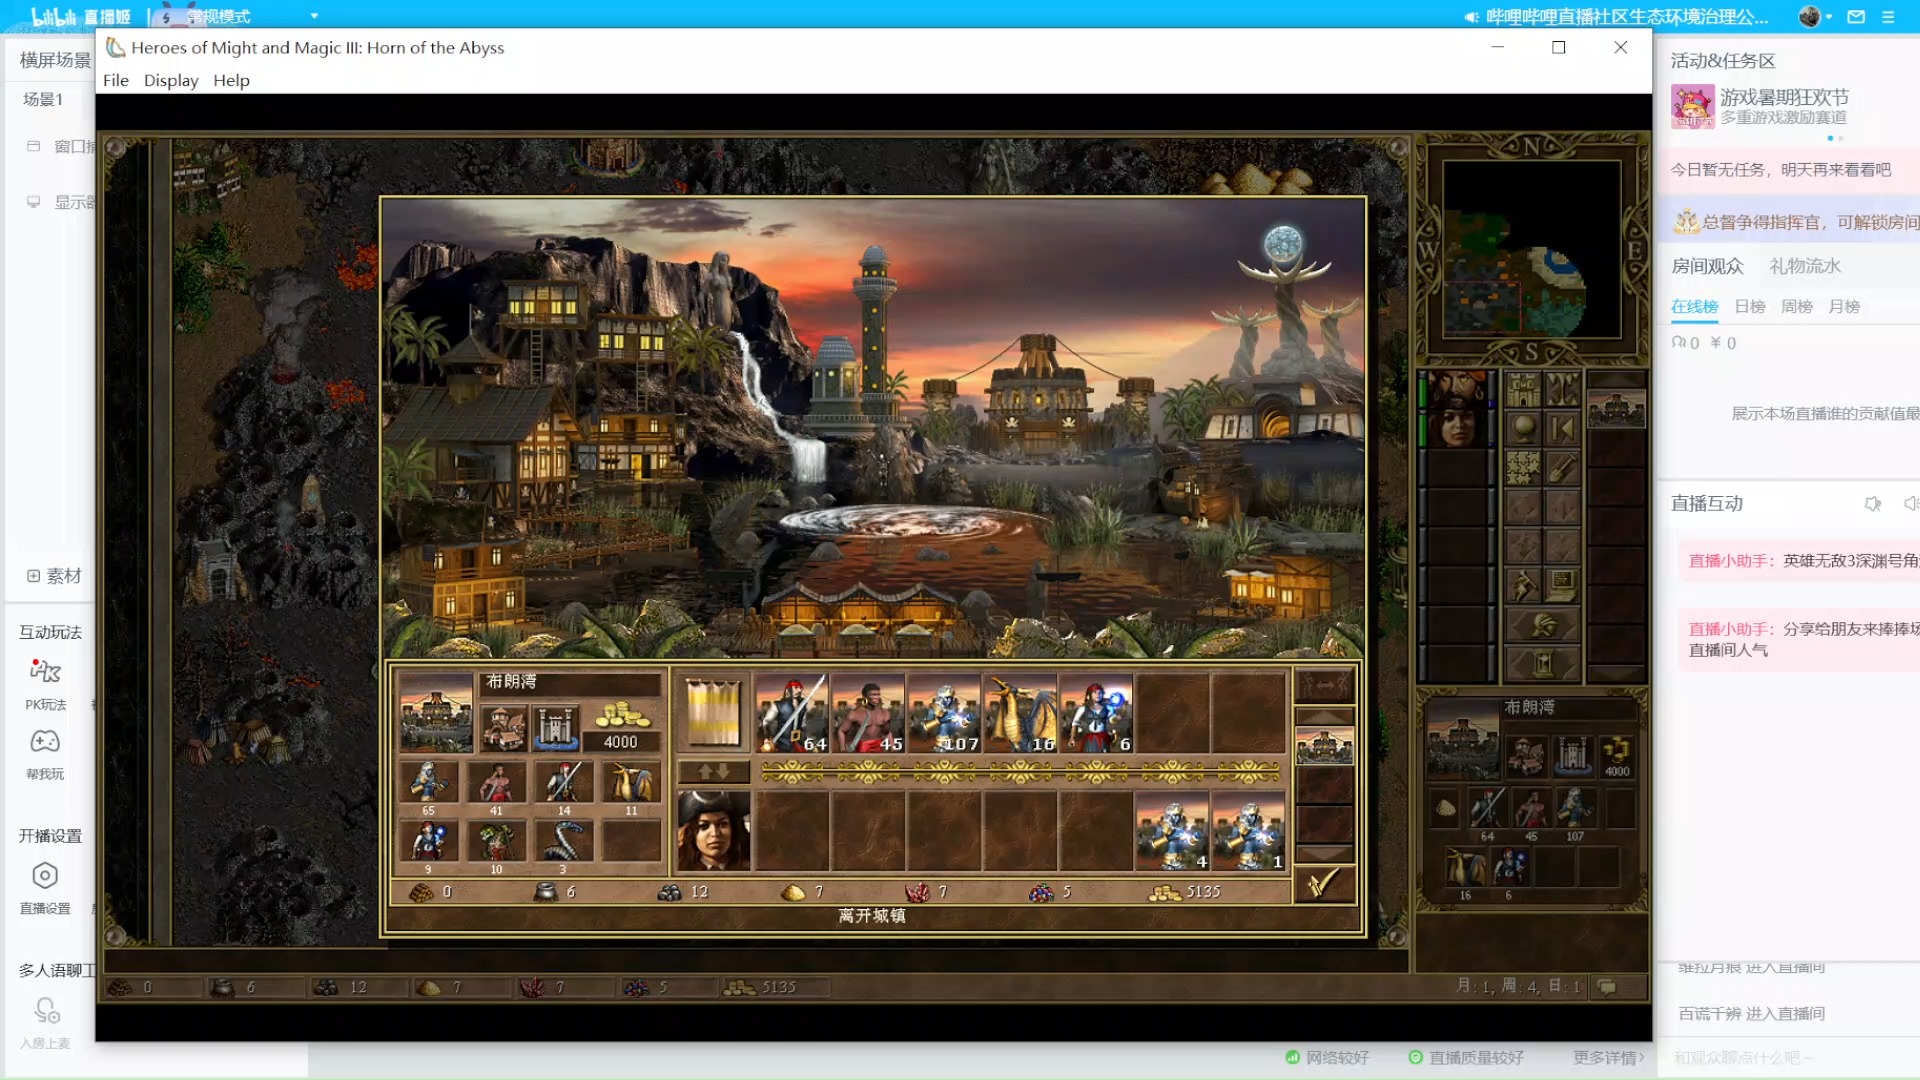Open the Display menu
Screen dimensions: 1920x1080
pyautogui.click(x=171, y=80)
